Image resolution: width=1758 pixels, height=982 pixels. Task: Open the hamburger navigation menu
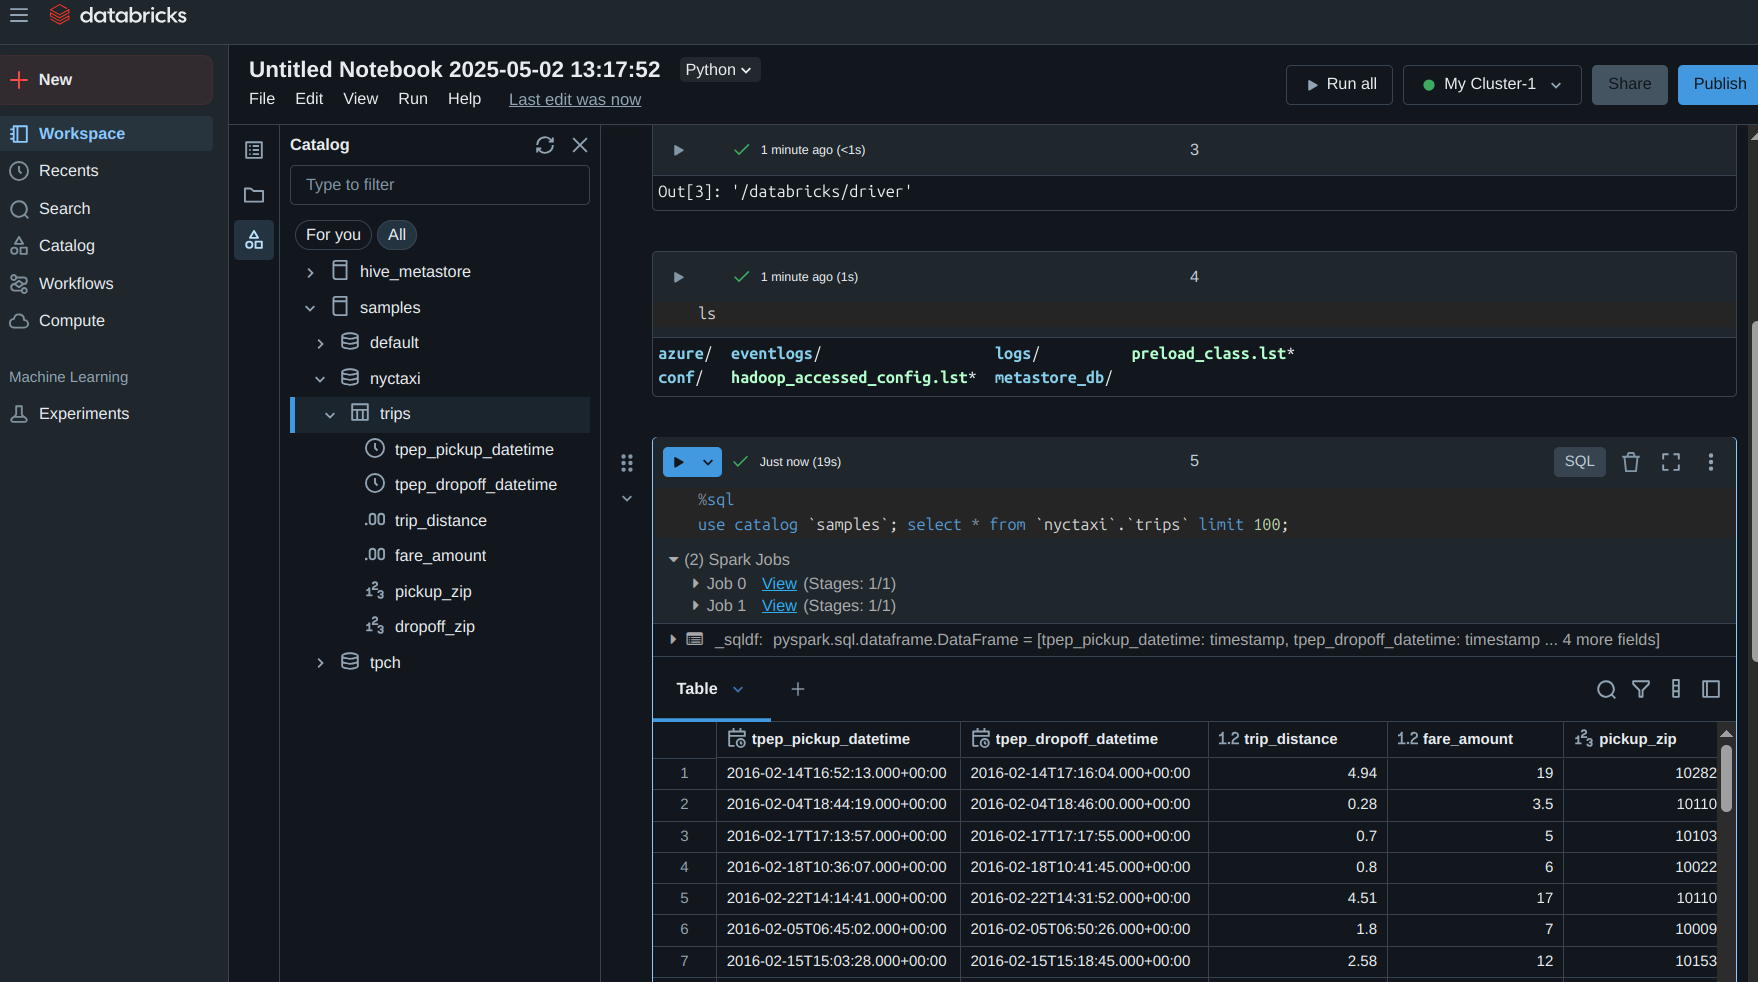tap(19, 15)
